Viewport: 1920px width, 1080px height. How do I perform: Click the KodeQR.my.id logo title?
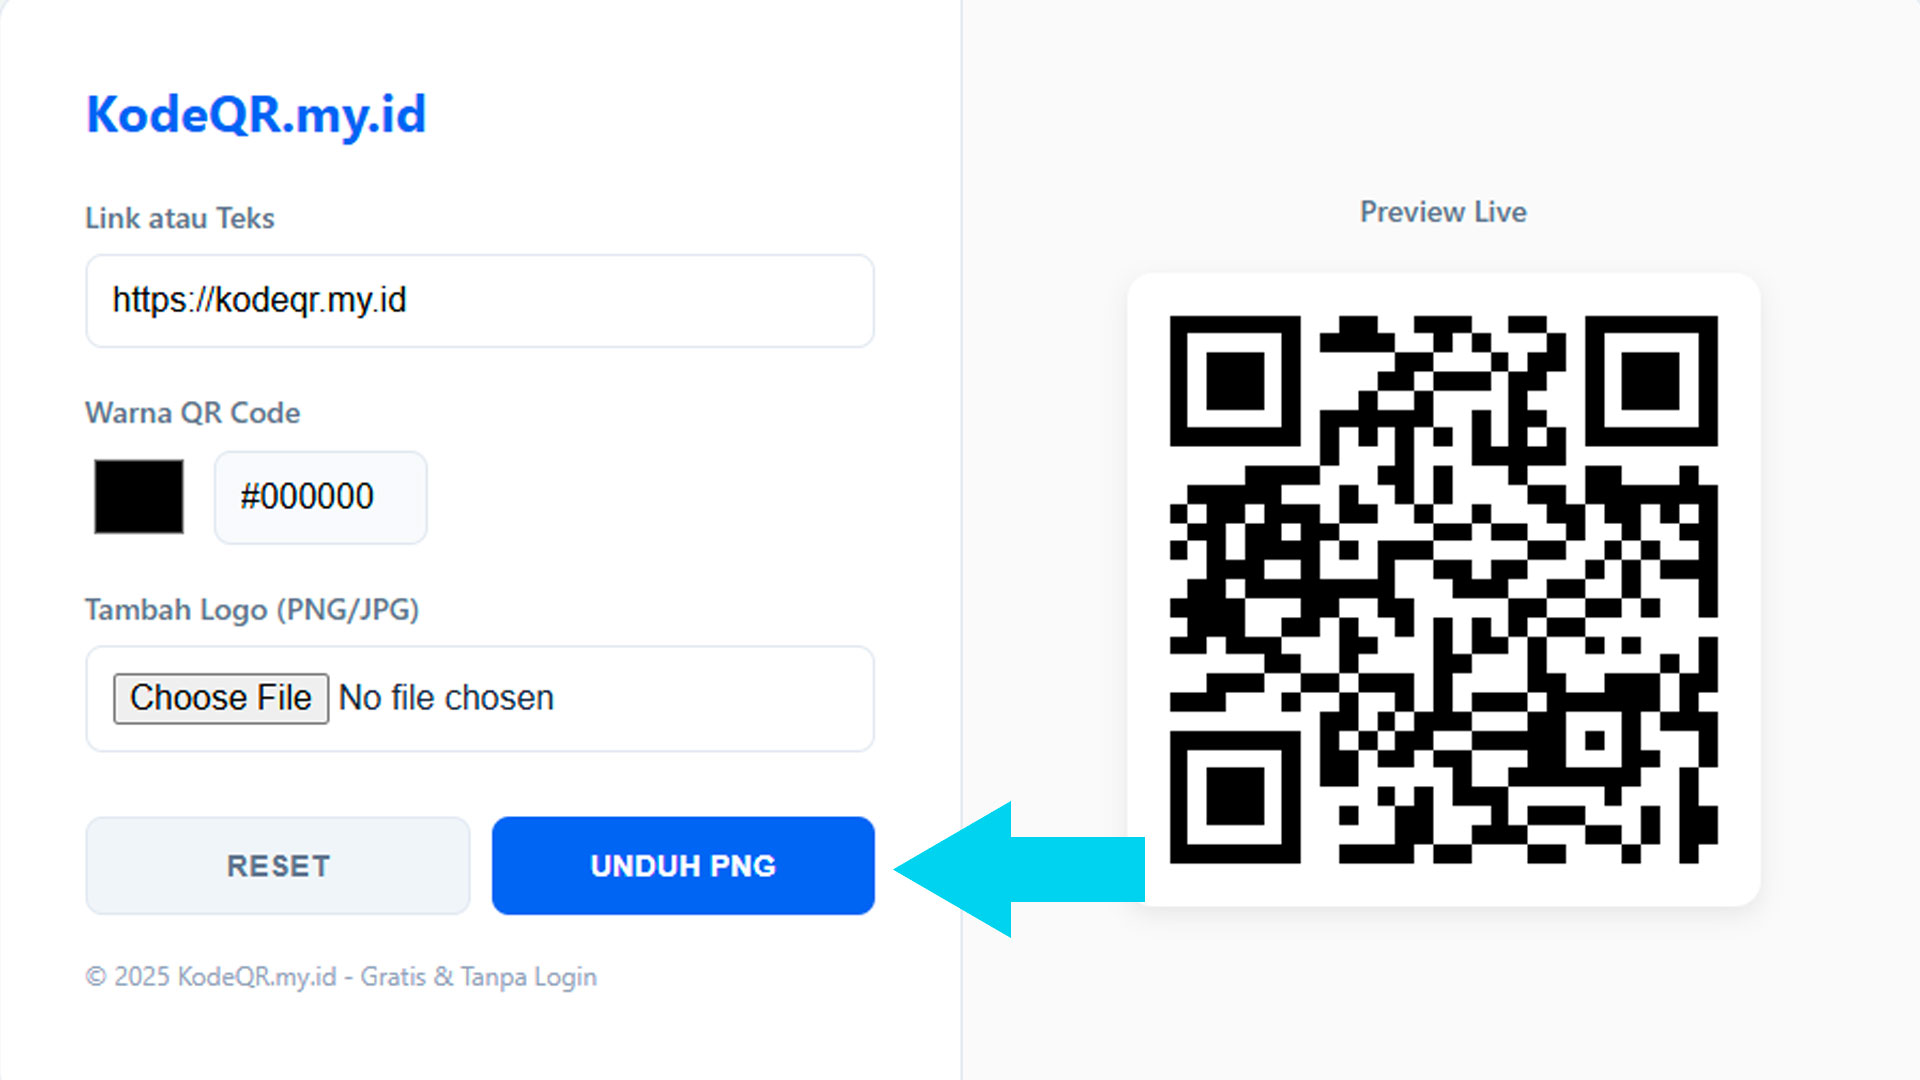pyautogui.click(x=256, y=114)
